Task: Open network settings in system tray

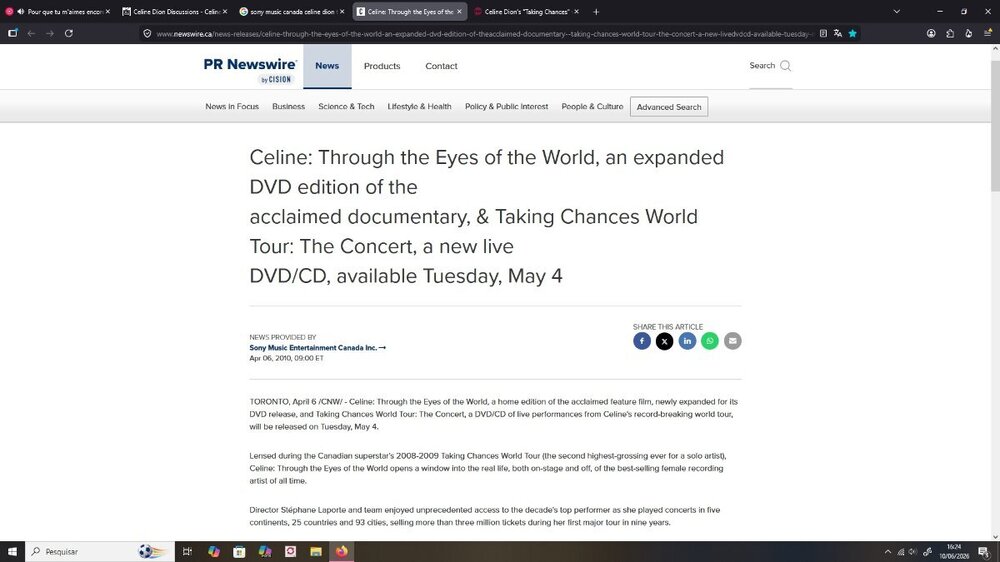Action: tap(901, 552)
